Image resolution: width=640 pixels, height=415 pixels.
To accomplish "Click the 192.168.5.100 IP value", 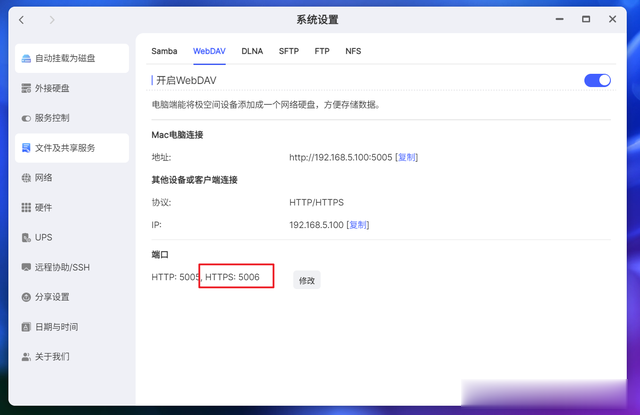I will 316,225.
